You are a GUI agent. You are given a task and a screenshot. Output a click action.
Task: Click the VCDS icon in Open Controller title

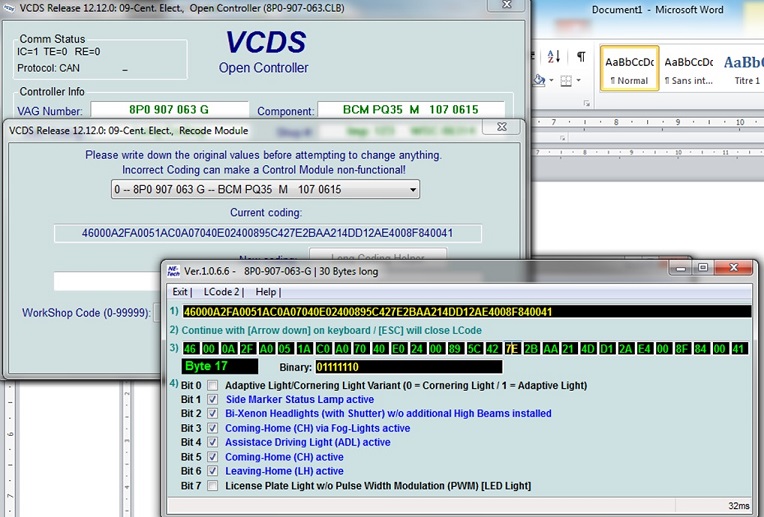click(x=9, y=8)
